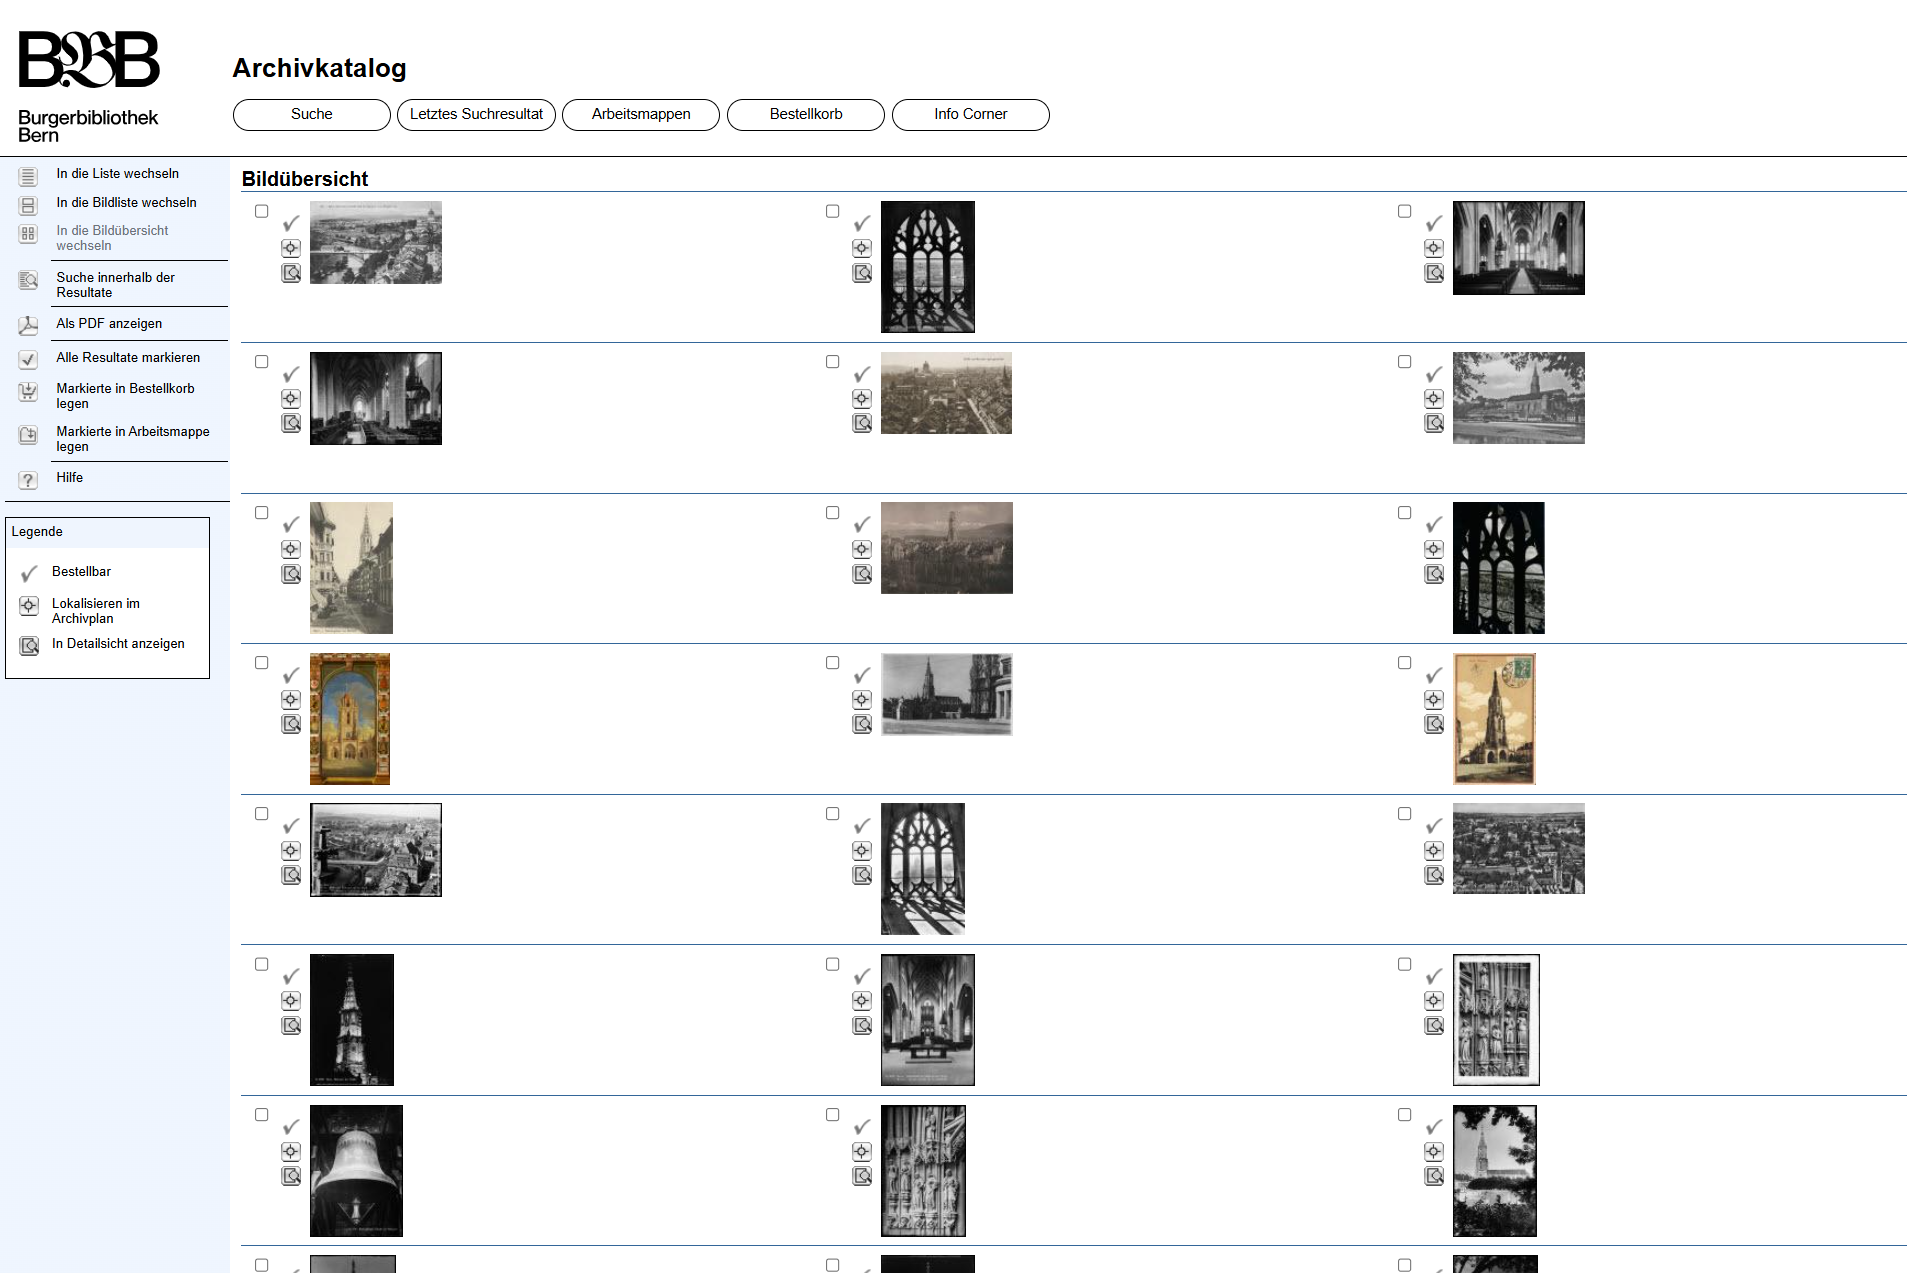Locate the first aerial city photo in the archive plan

[290, 248]
